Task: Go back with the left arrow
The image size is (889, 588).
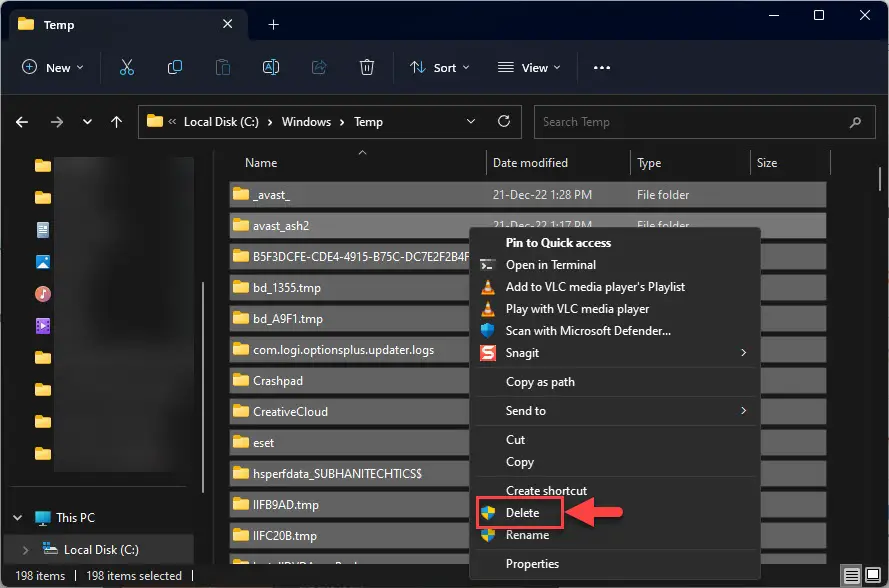Action: (x=22, y=122)
